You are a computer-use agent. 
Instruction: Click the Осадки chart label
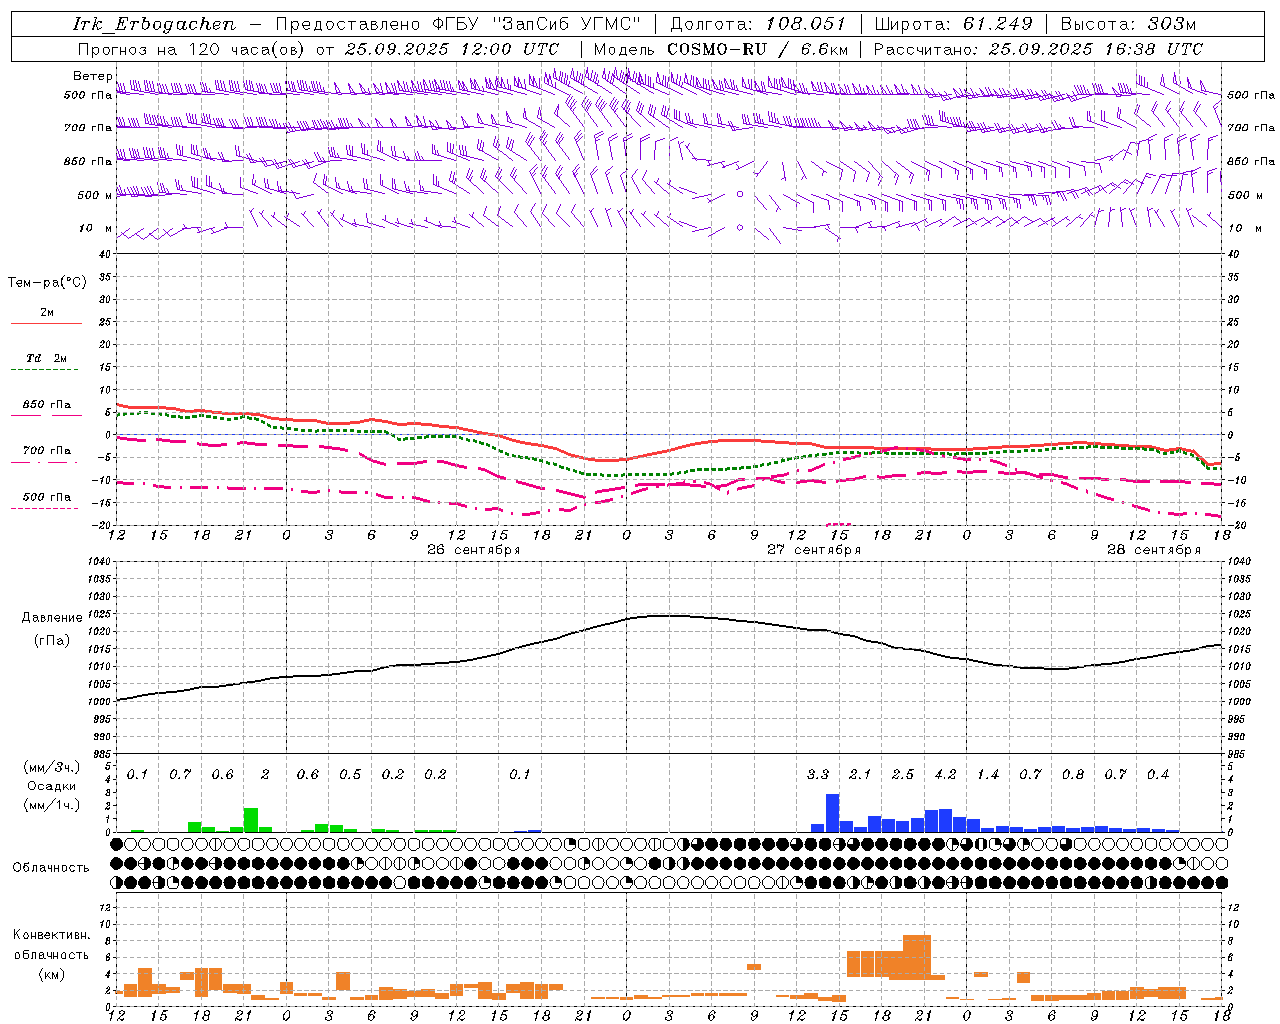point(51,786)
